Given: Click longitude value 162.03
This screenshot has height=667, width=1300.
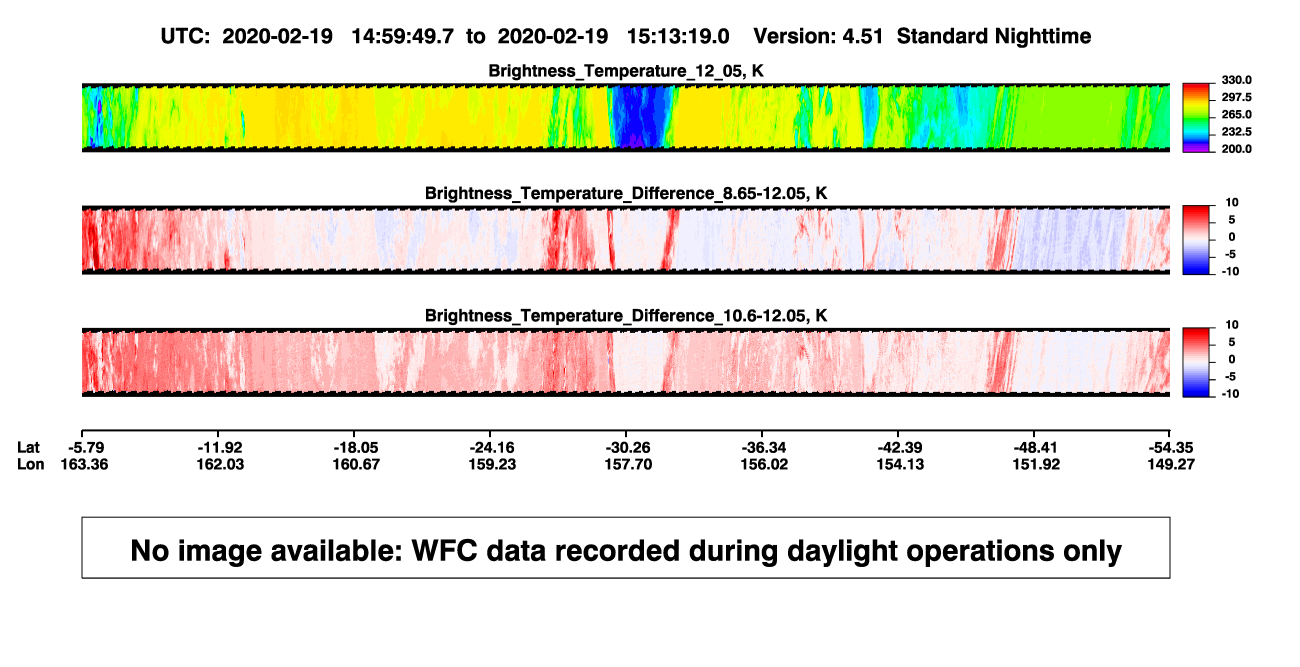Looking at the screenshot, I should tap(220, 463).
